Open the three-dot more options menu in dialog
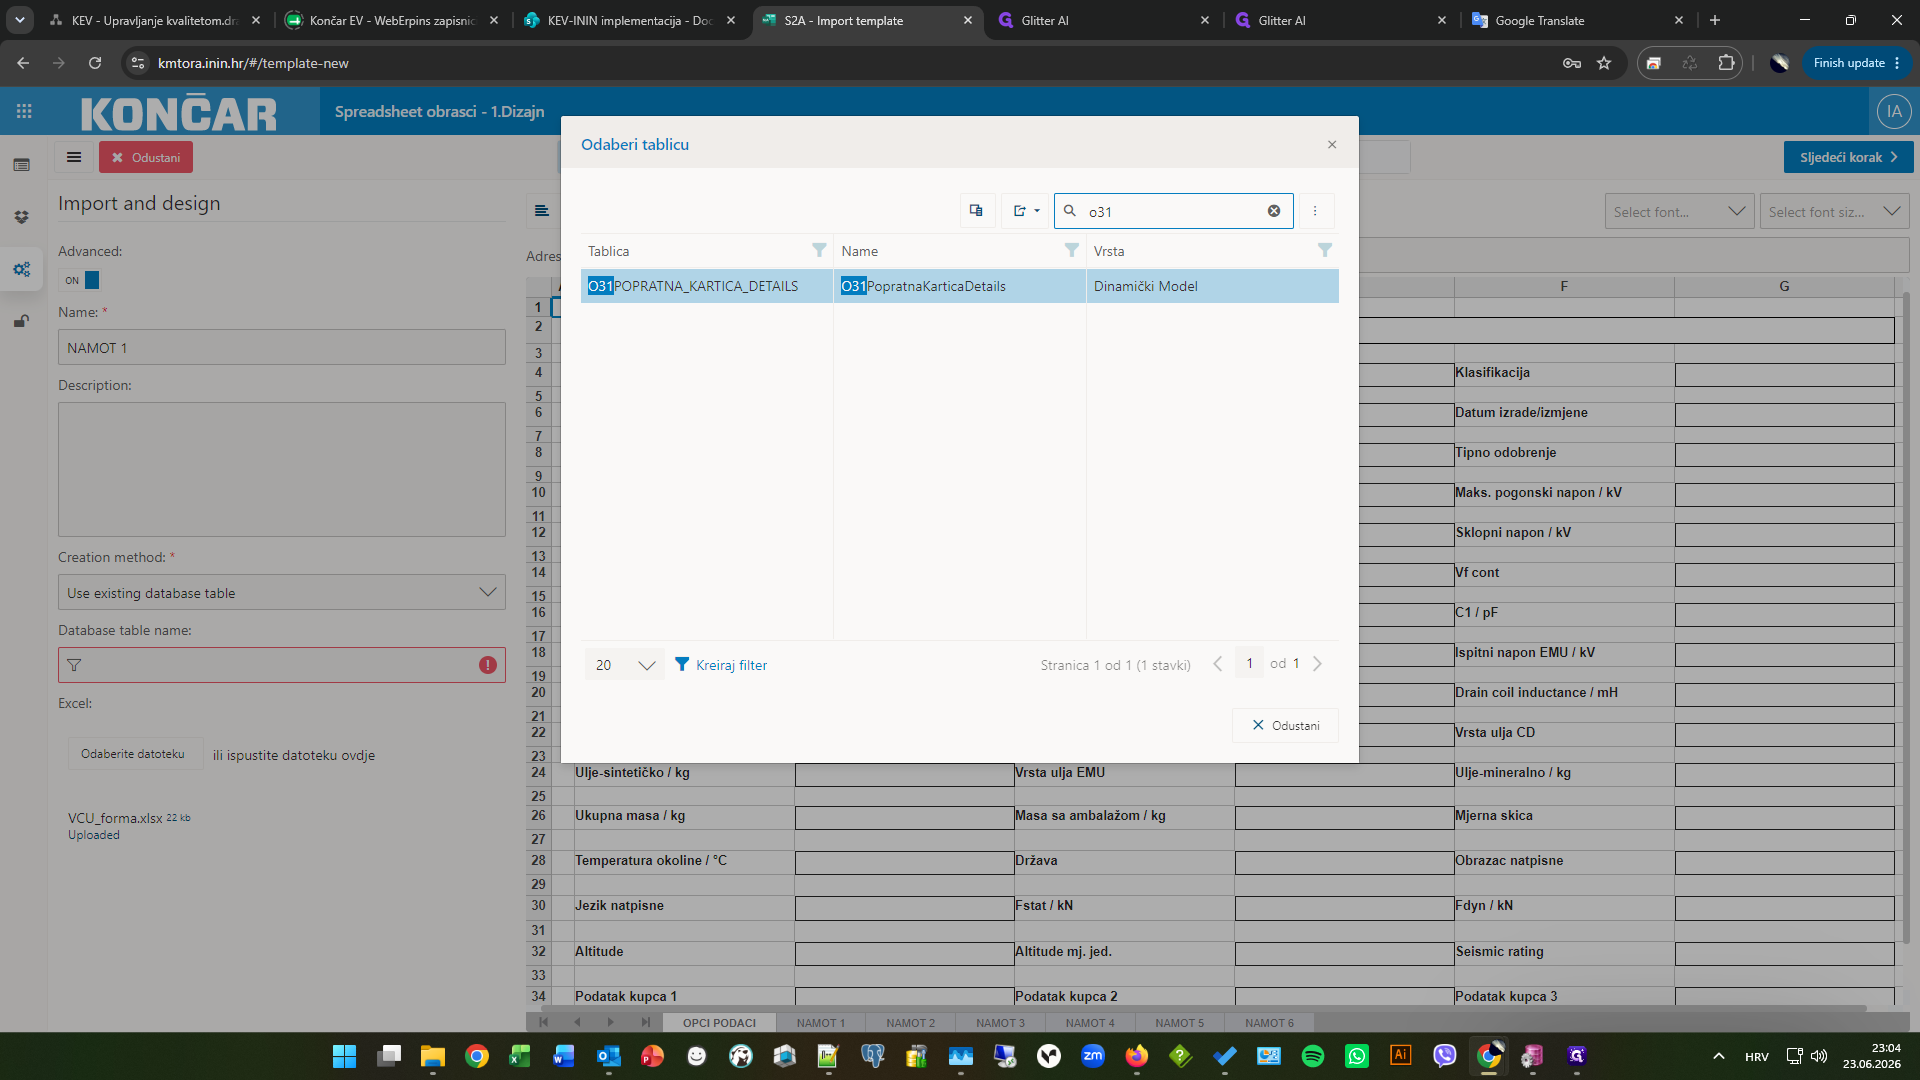1920x1080 pixels. [1315, 211]
